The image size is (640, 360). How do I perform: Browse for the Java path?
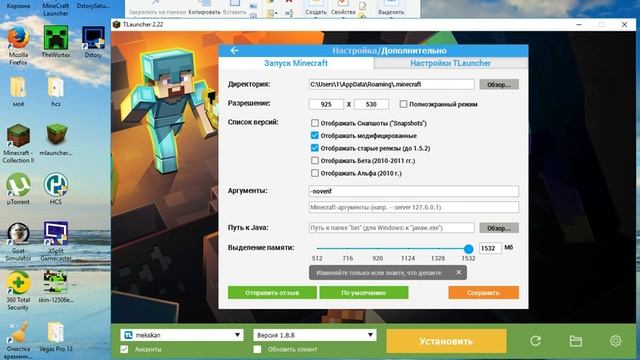point(499,228)
